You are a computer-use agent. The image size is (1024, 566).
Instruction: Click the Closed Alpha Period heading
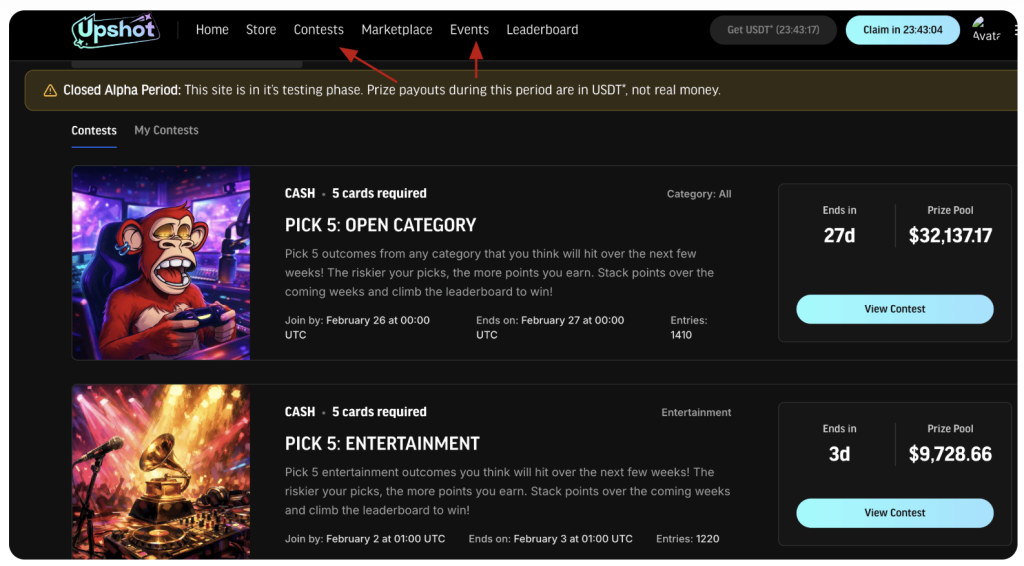[121, 90]
